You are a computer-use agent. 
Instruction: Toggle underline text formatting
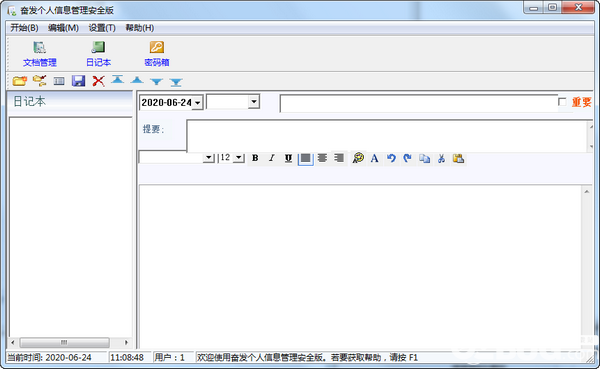289,158
